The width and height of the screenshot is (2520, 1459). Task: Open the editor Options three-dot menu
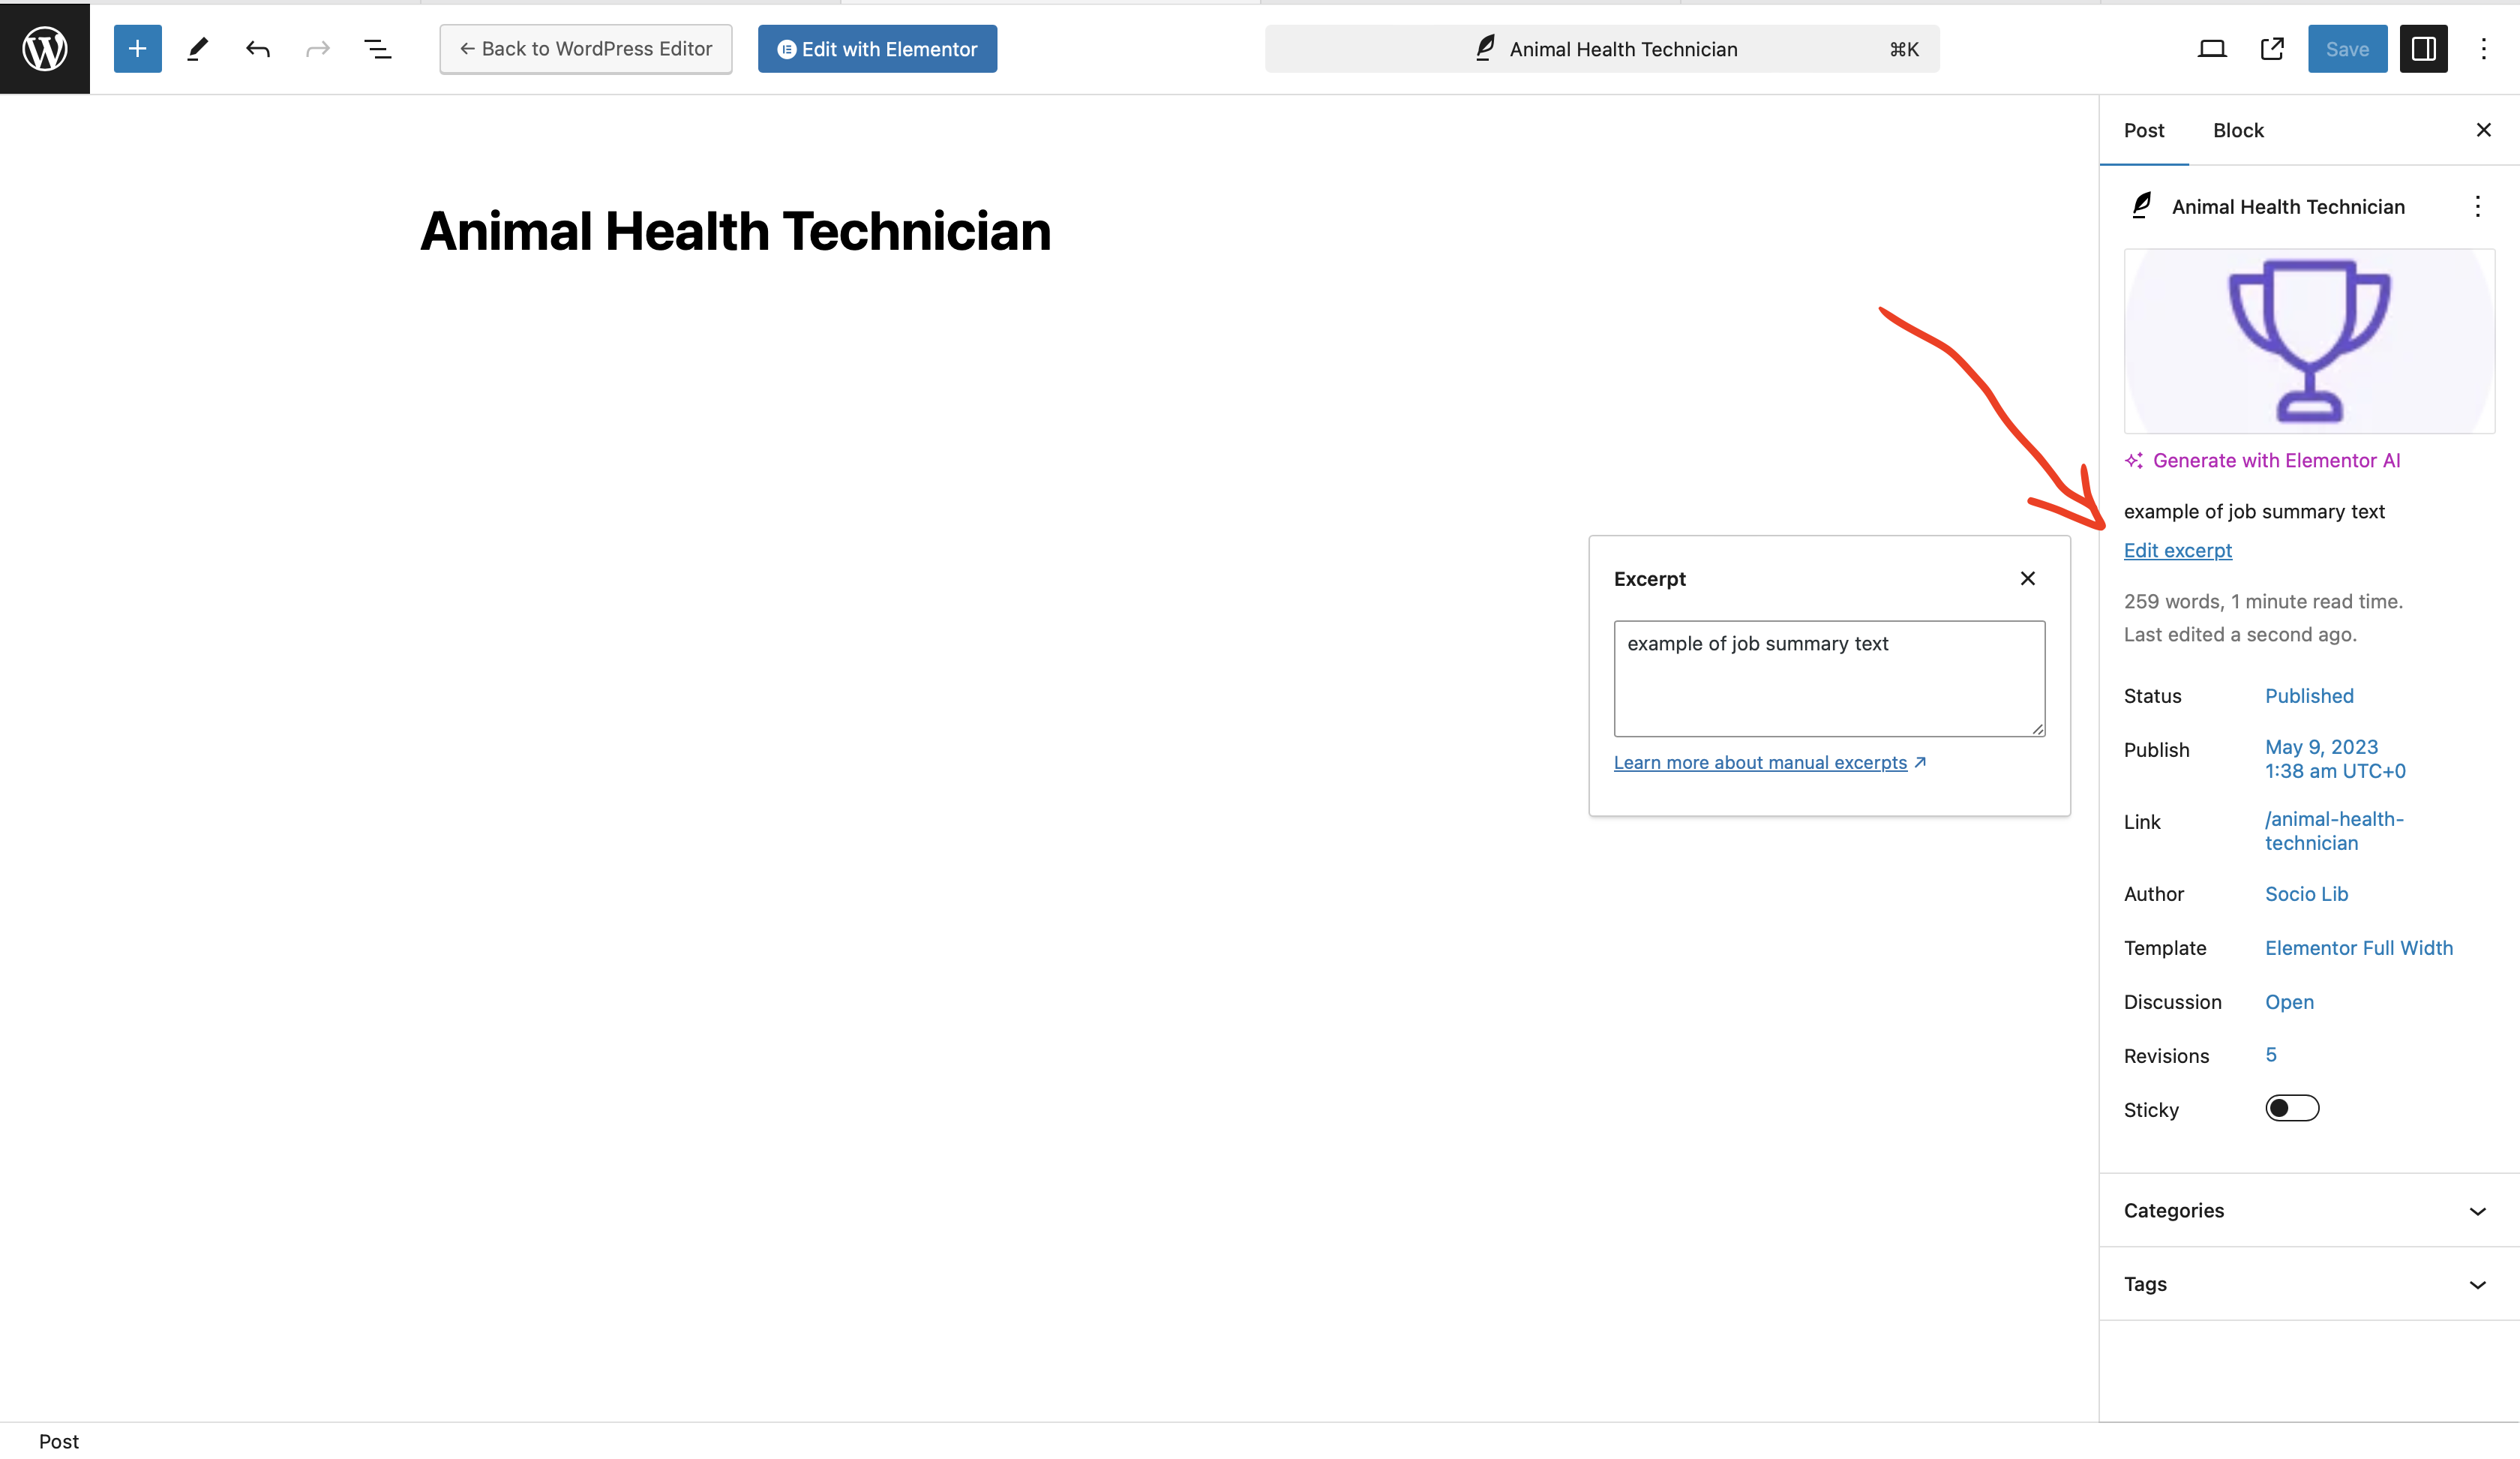[2483, 48]
